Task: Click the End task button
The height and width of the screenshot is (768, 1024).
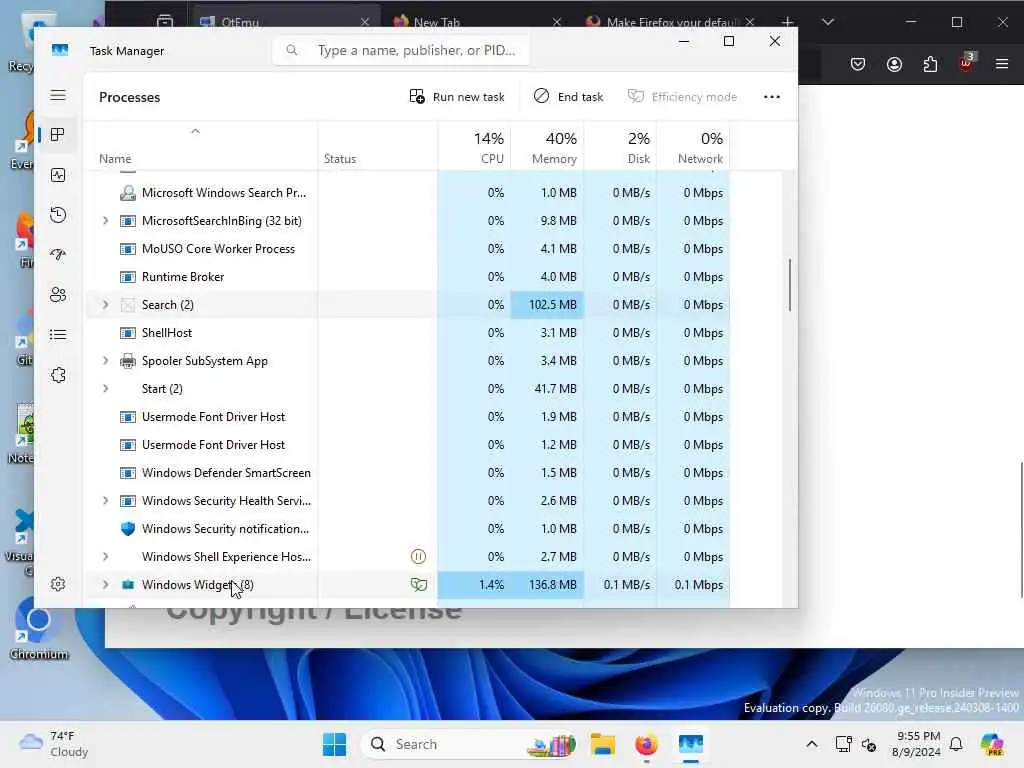Action: (568, 97)
